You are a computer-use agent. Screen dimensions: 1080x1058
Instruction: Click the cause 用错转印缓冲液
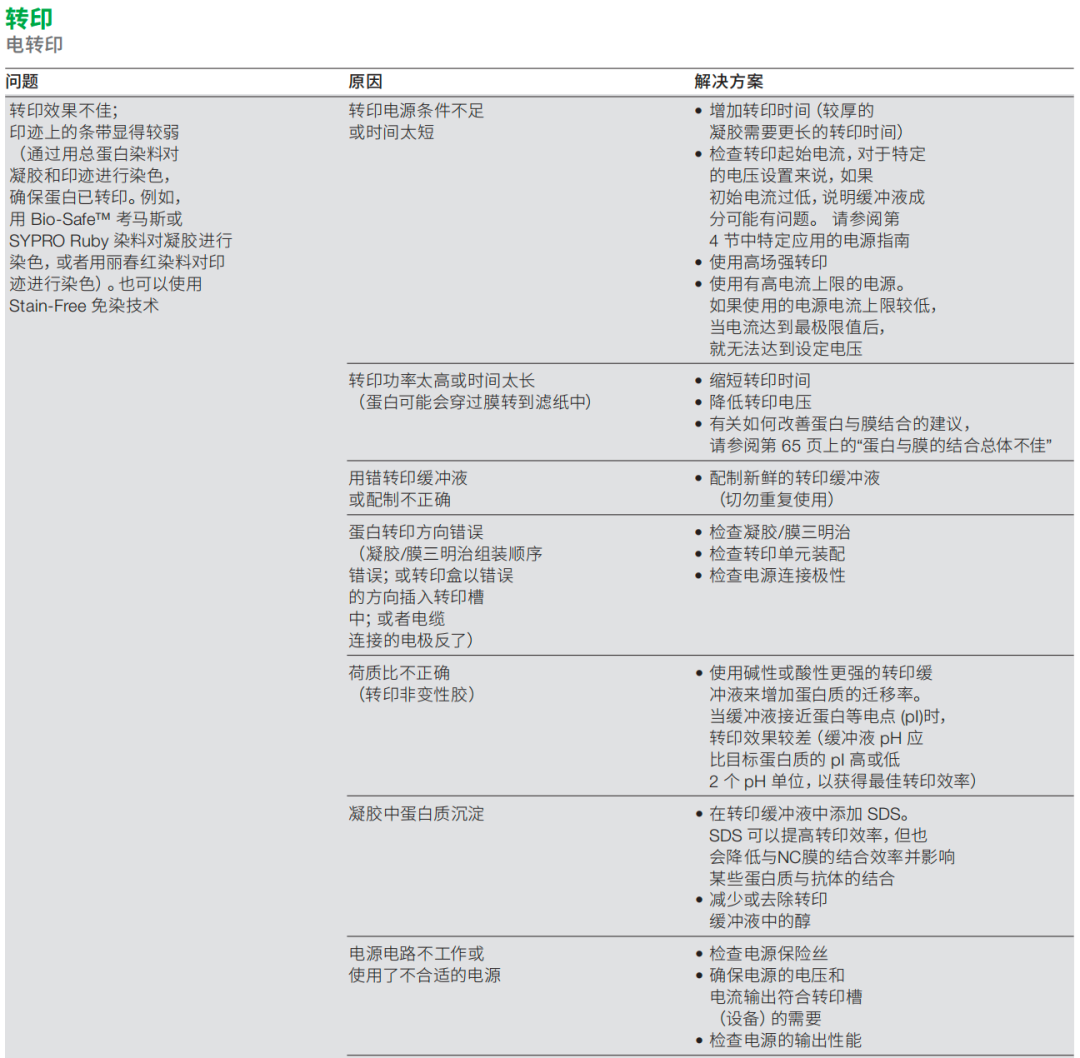(x=408, y=478)
